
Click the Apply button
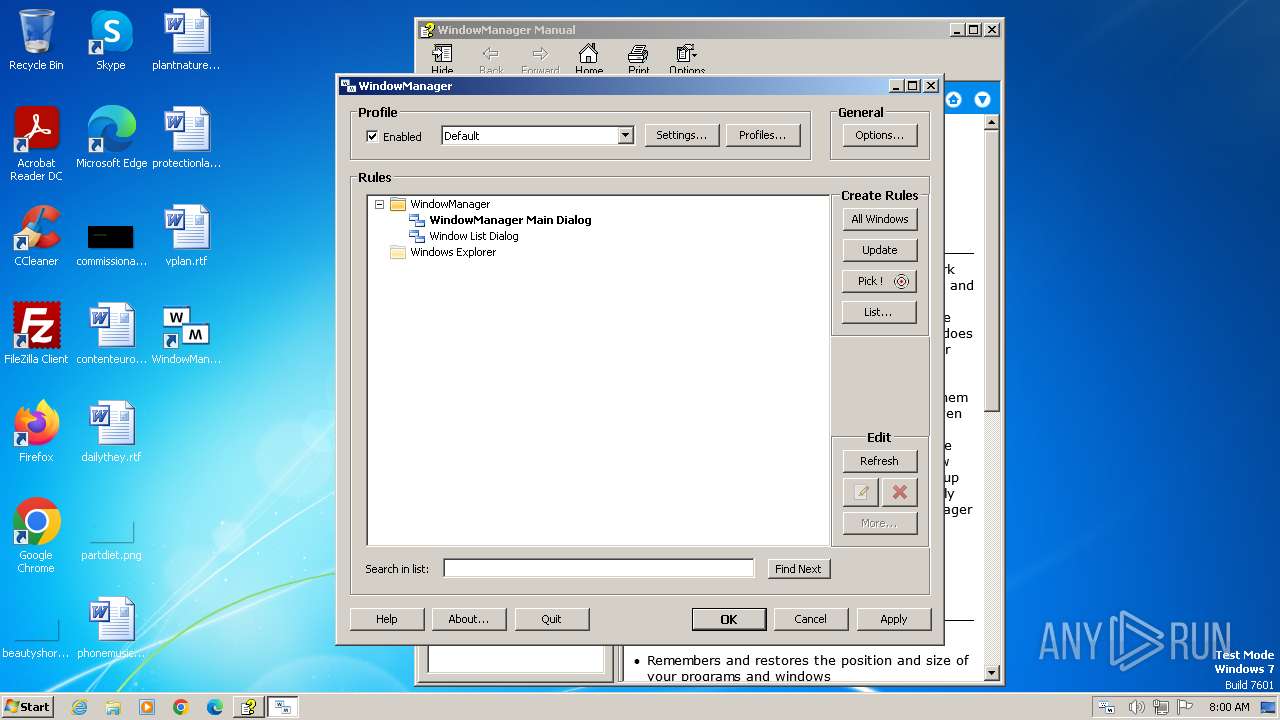(x=894, y=619)
